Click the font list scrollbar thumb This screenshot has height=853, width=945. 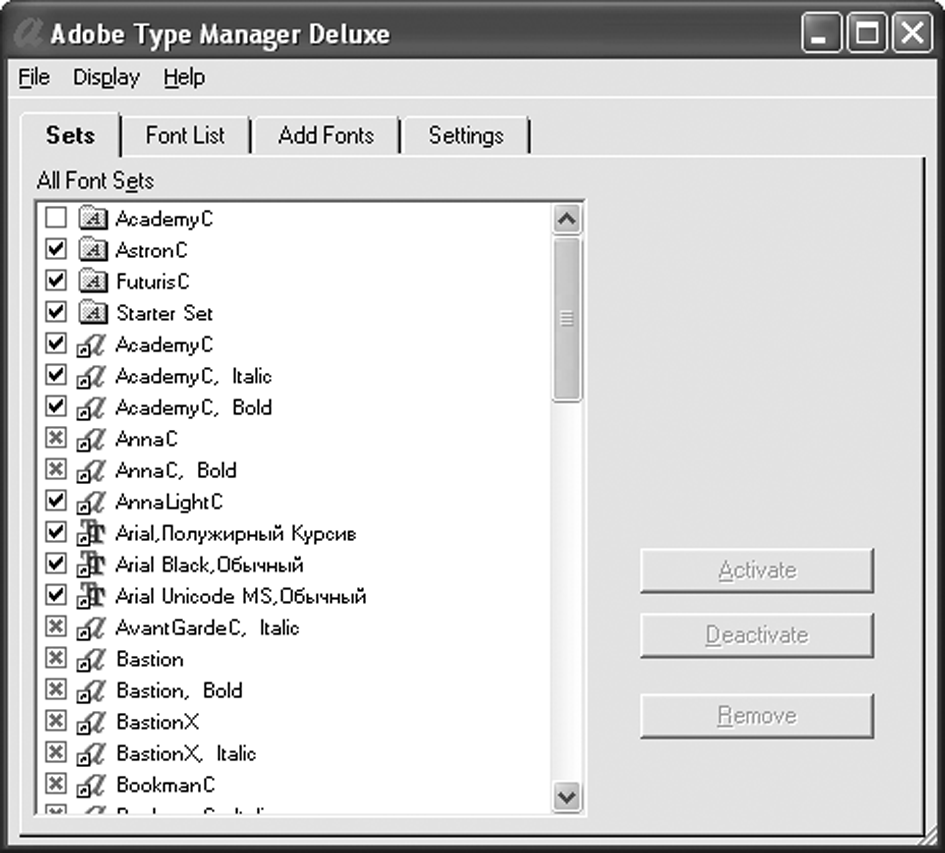coord(567,318)
